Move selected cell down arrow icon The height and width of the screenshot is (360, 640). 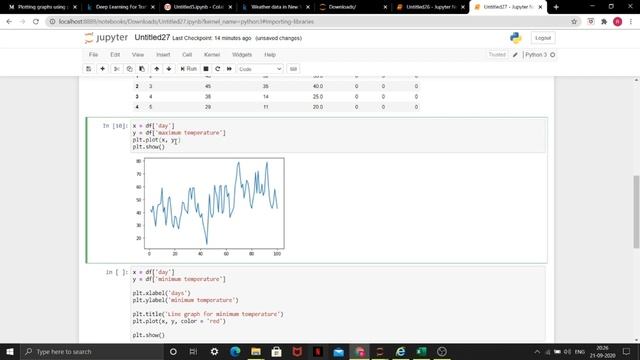click(169, 69)
